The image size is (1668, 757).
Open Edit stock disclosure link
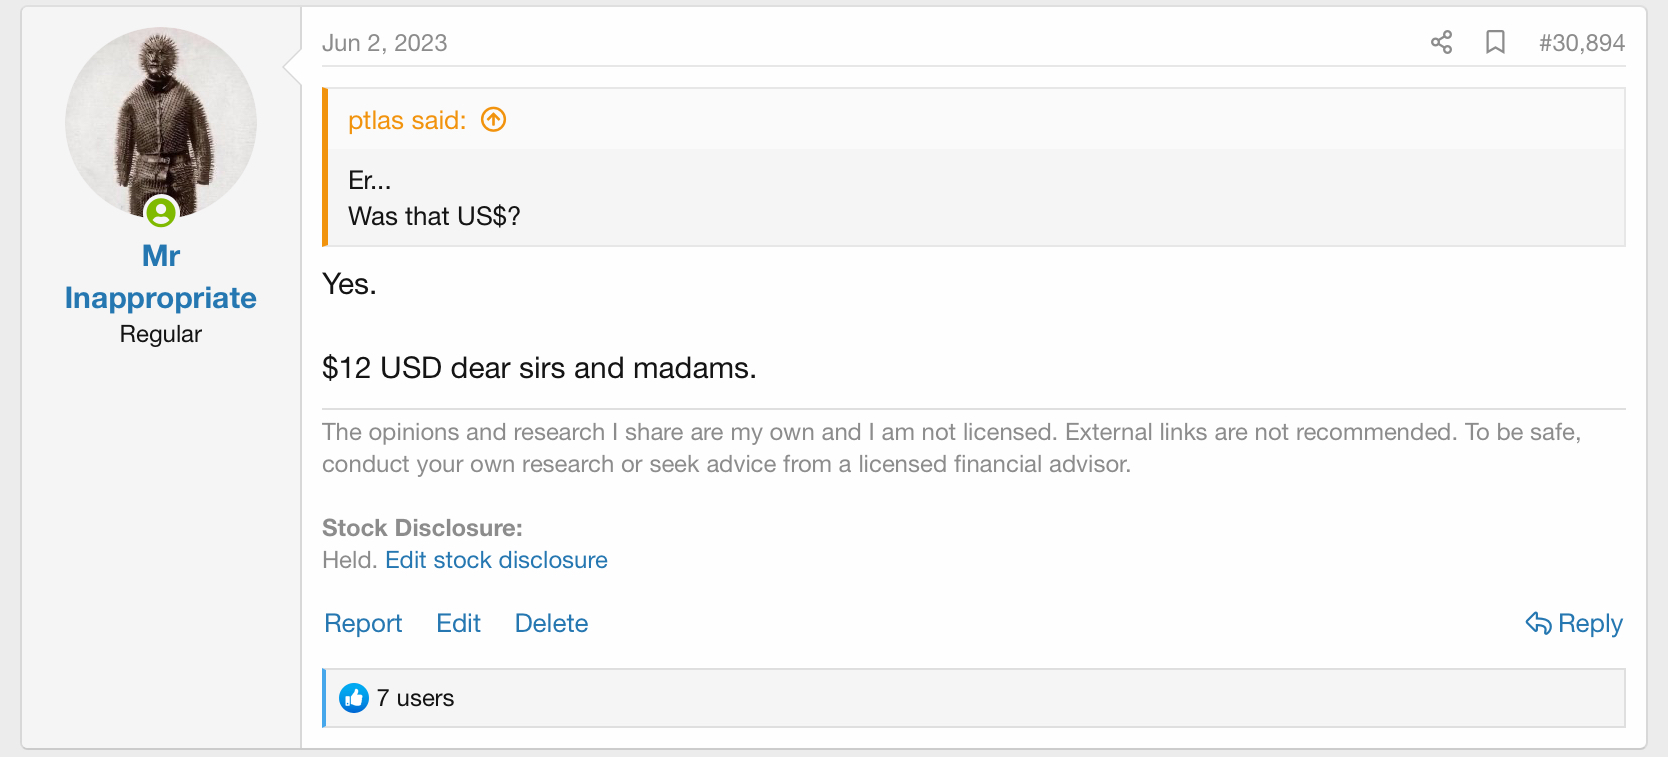496,560
